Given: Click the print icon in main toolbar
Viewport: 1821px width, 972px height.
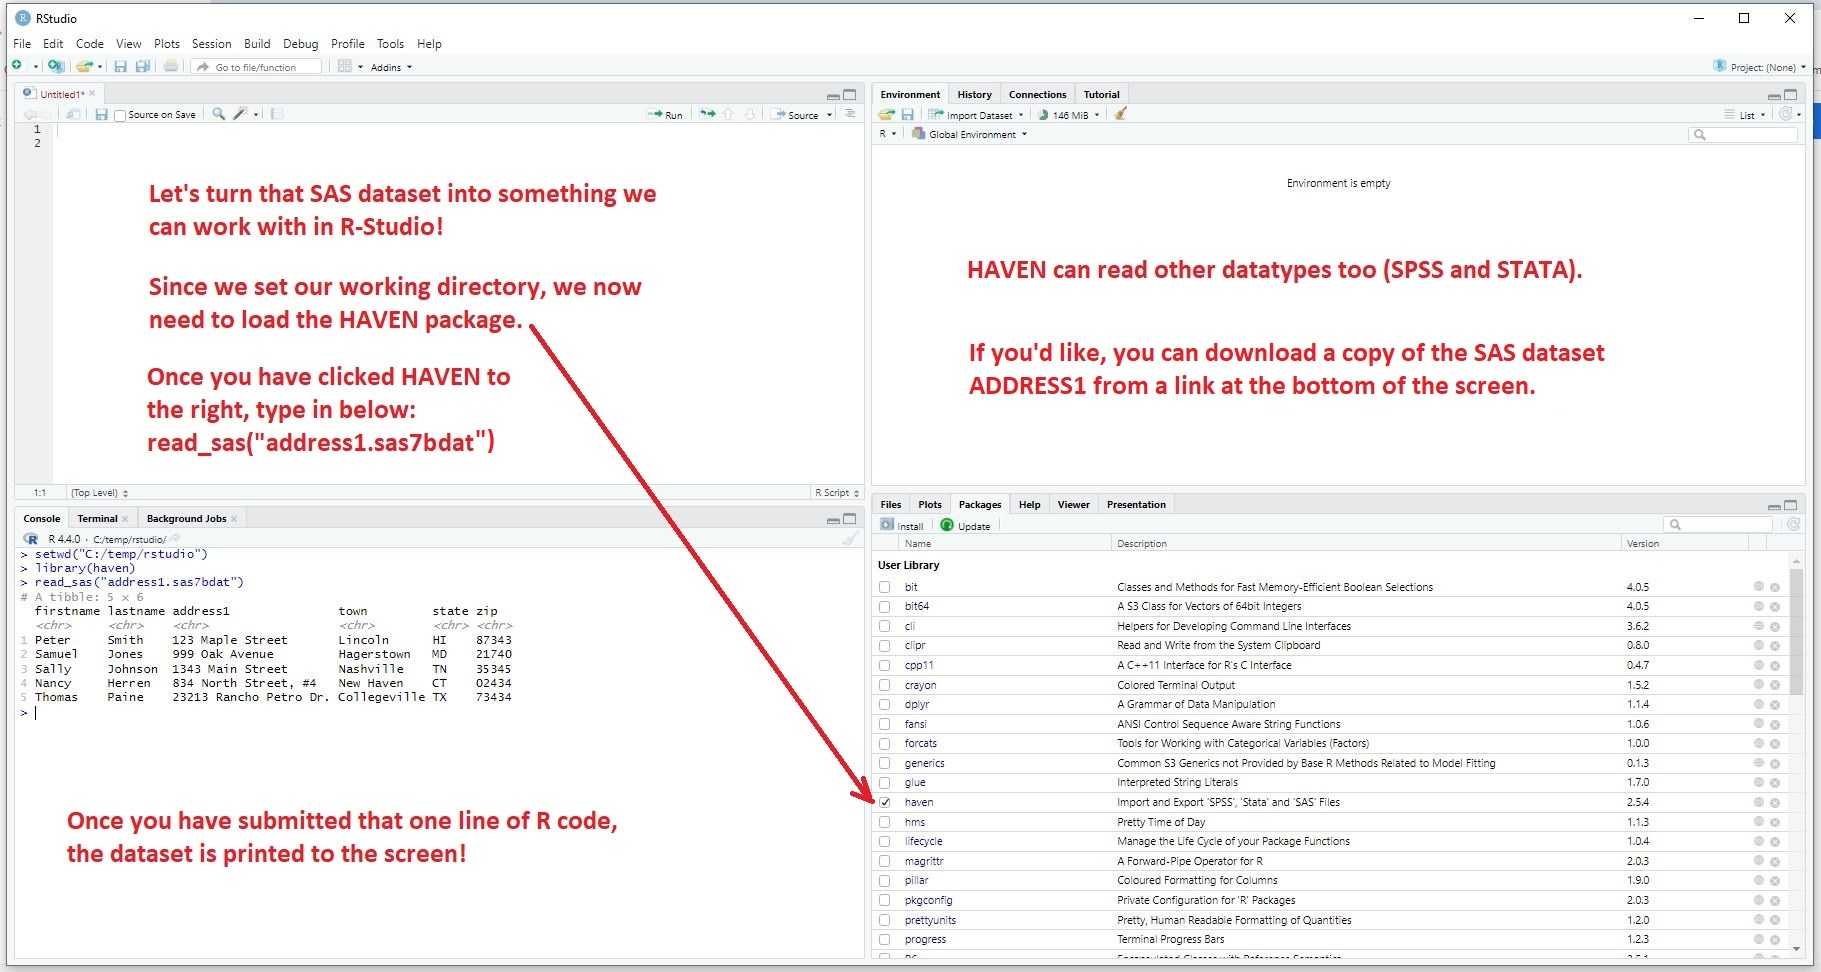Looking at the screenshot, I should pyautogui.click(x=171, y=67).
